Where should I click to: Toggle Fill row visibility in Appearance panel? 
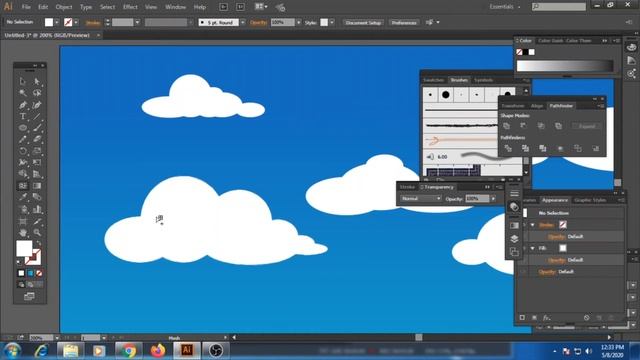[x=524, y=248]
